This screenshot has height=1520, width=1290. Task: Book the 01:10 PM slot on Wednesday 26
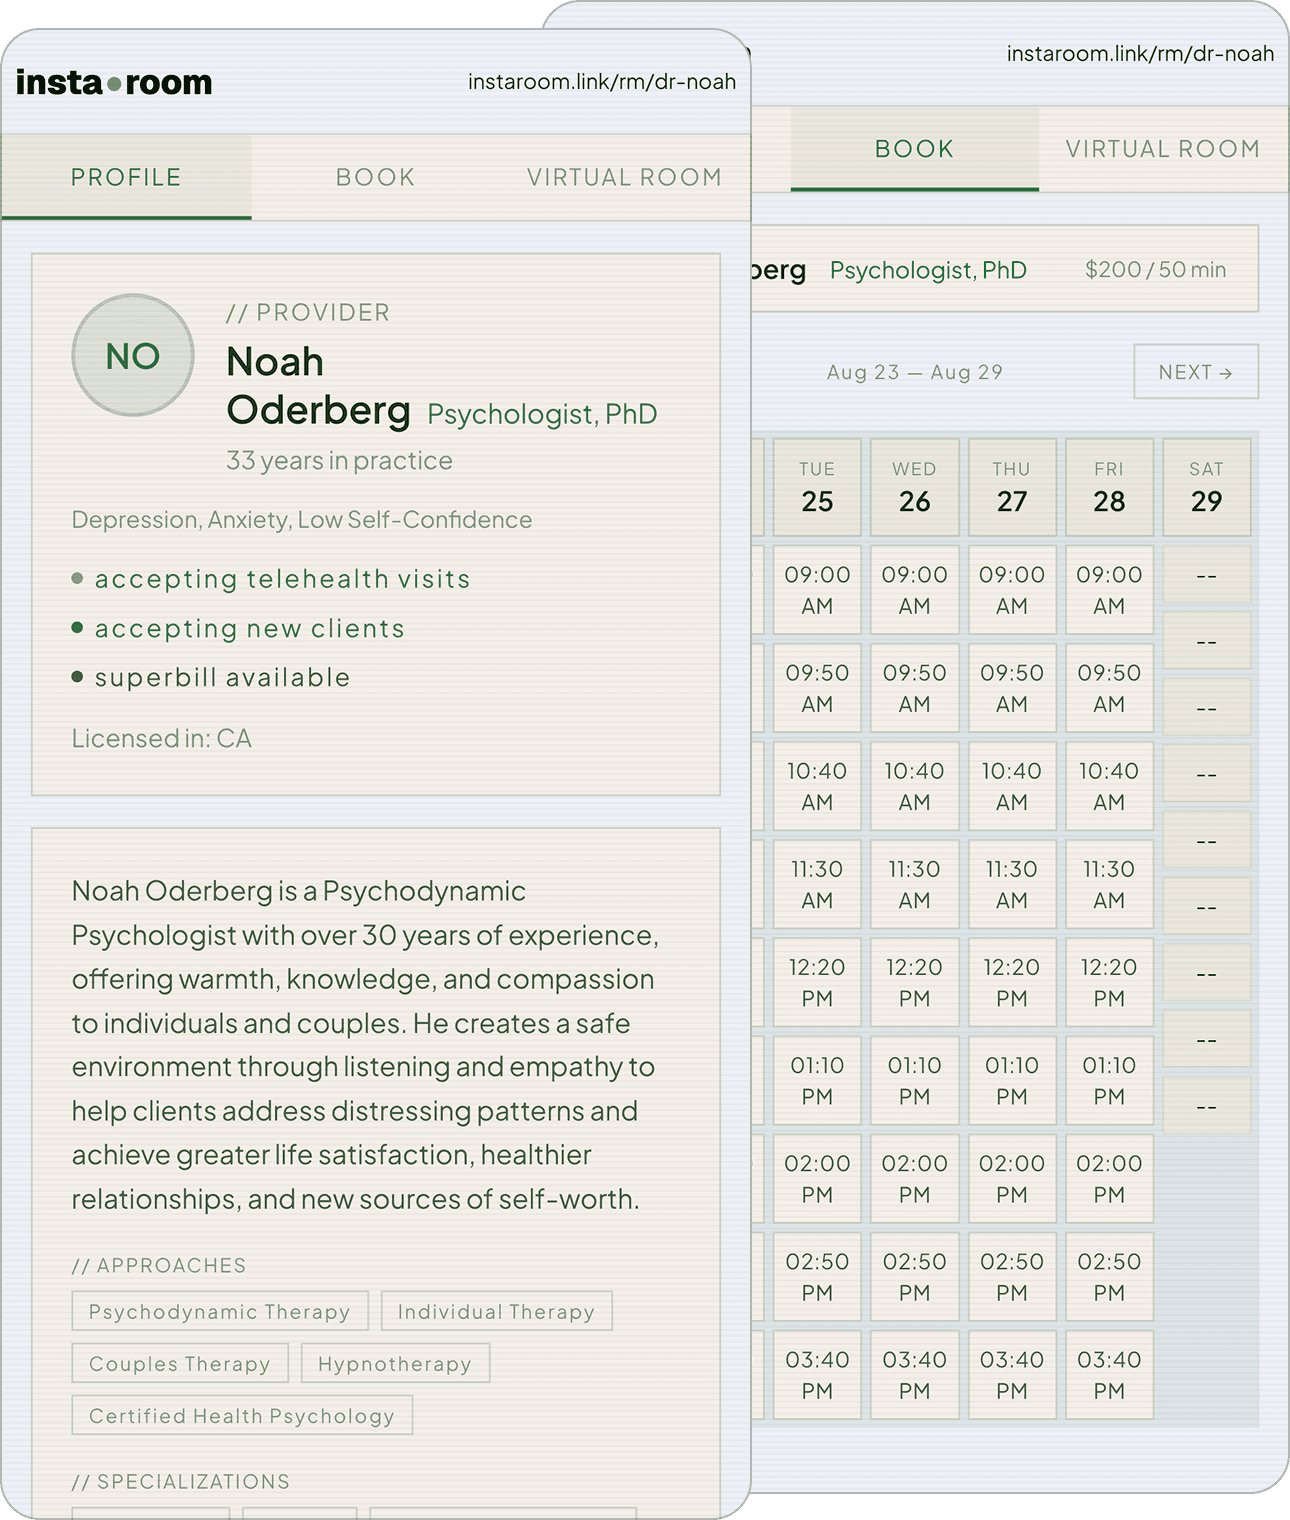(914, 1080)
